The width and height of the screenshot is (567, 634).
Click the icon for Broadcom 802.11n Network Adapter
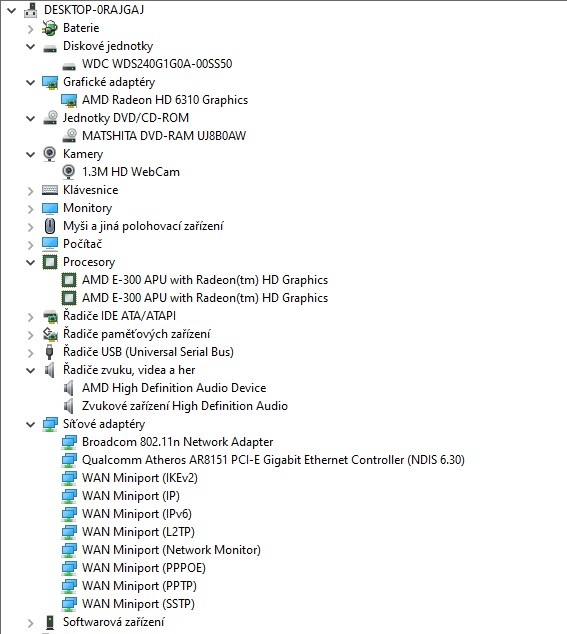coord(69,442)
